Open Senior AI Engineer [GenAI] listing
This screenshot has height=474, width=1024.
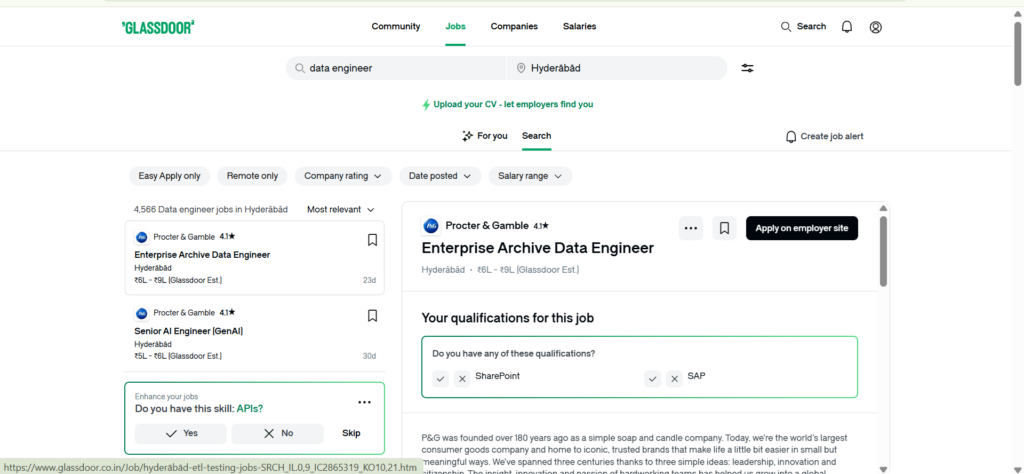(189, 331)
